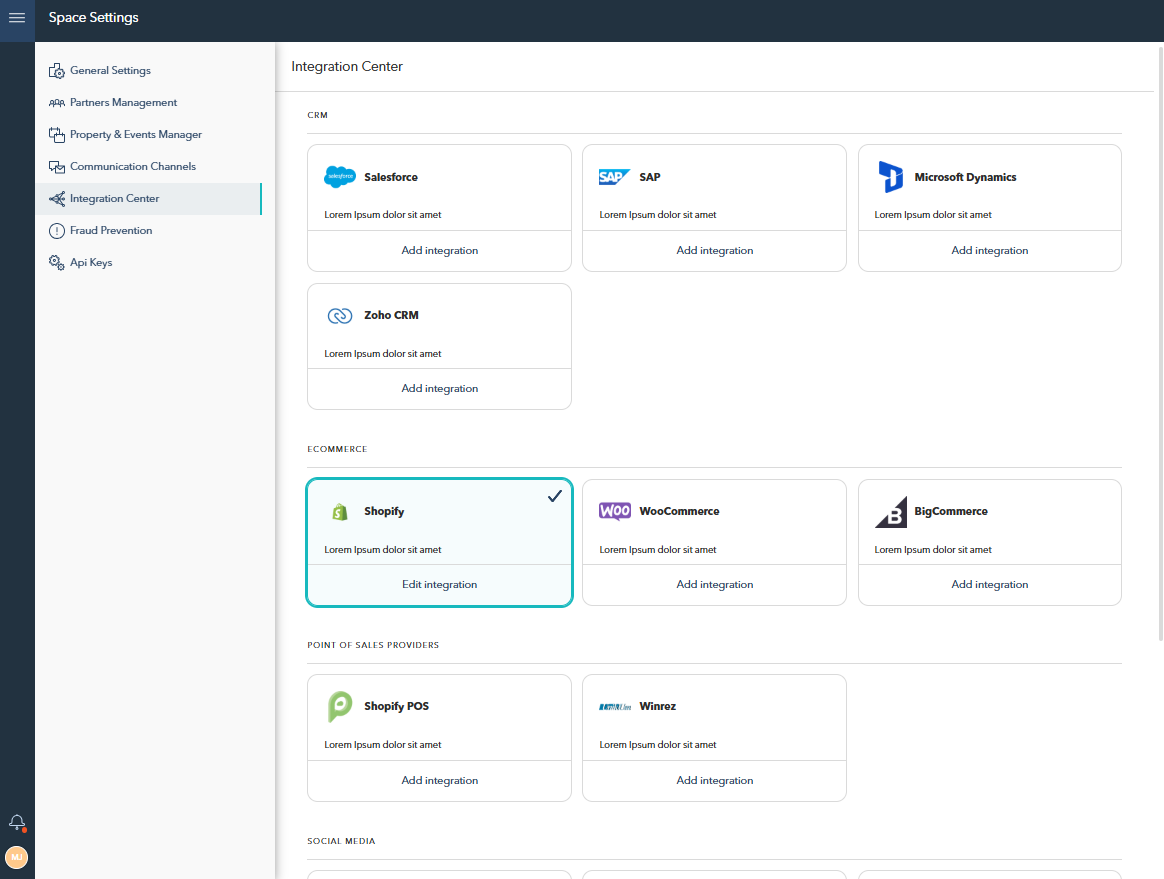1164x879 pixels.
Task: Add integration for WooCommerce
Action: (714, 585)
